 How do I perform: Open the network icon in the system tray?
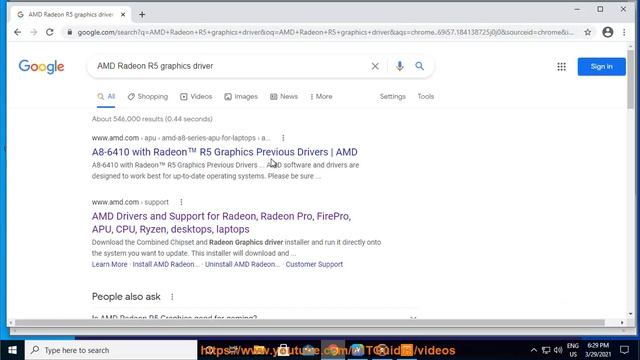coord(546,350)
